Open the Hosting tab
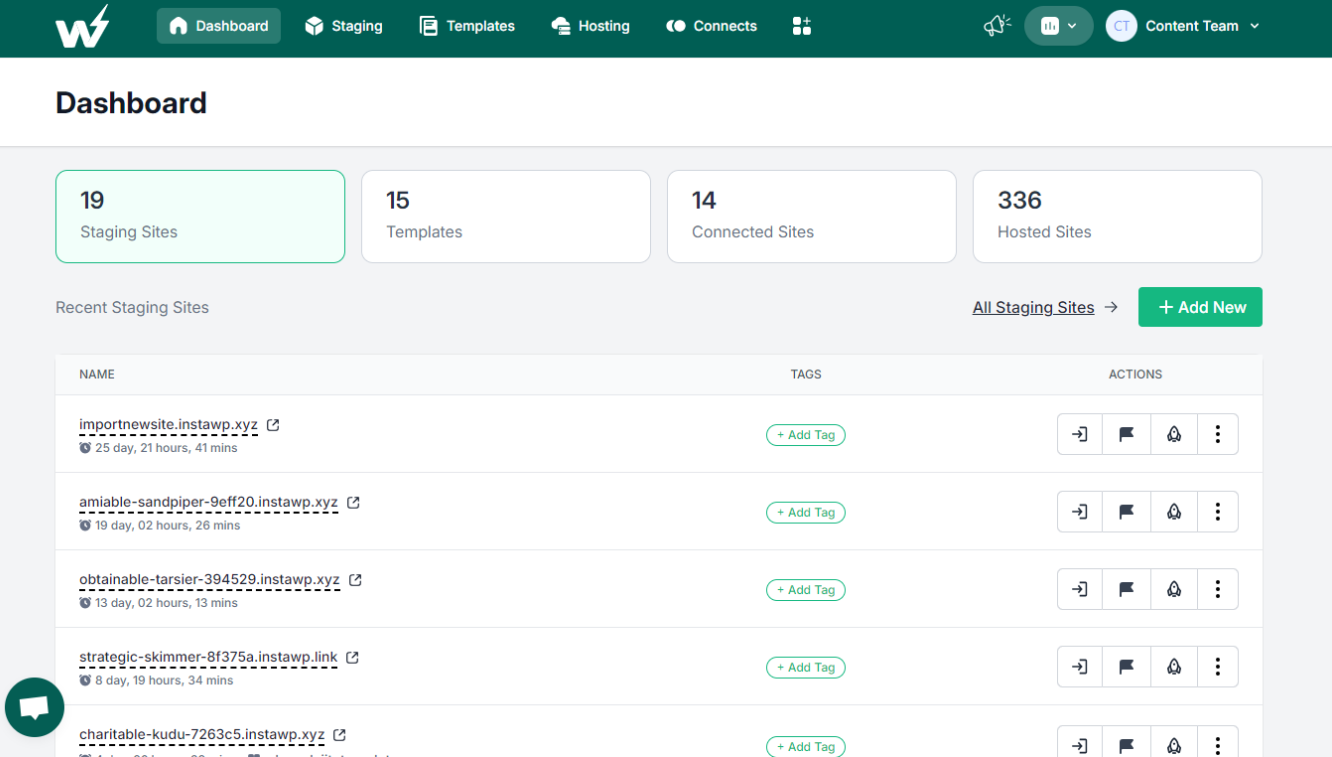The image size is (1332, 757). [x=591, y=26]
